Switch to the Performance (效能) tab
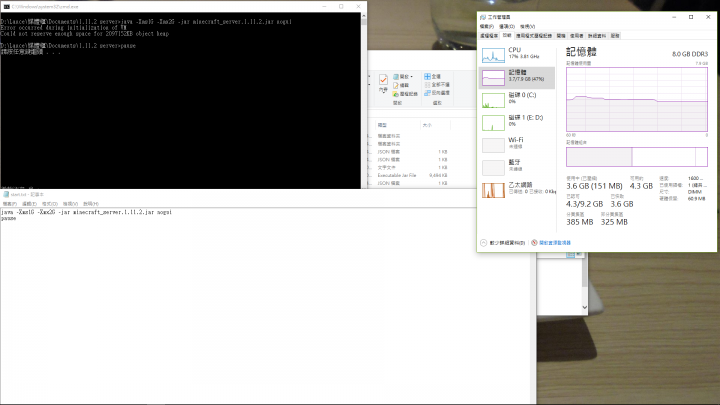 [x=507, y=35]
